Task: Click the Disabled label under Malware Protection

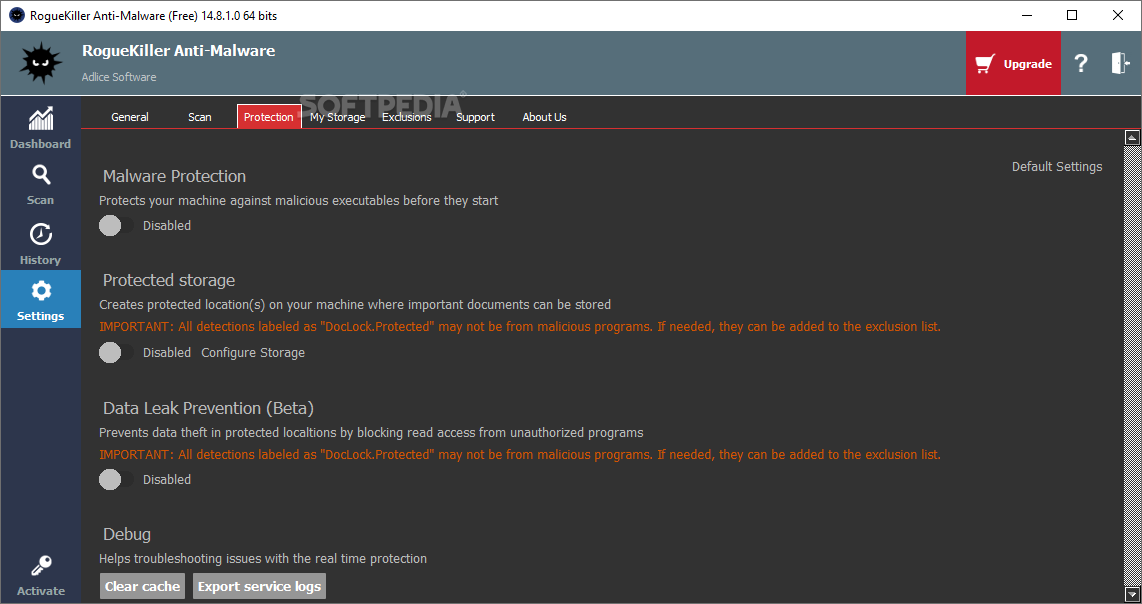Action: (x=167, y=226)
